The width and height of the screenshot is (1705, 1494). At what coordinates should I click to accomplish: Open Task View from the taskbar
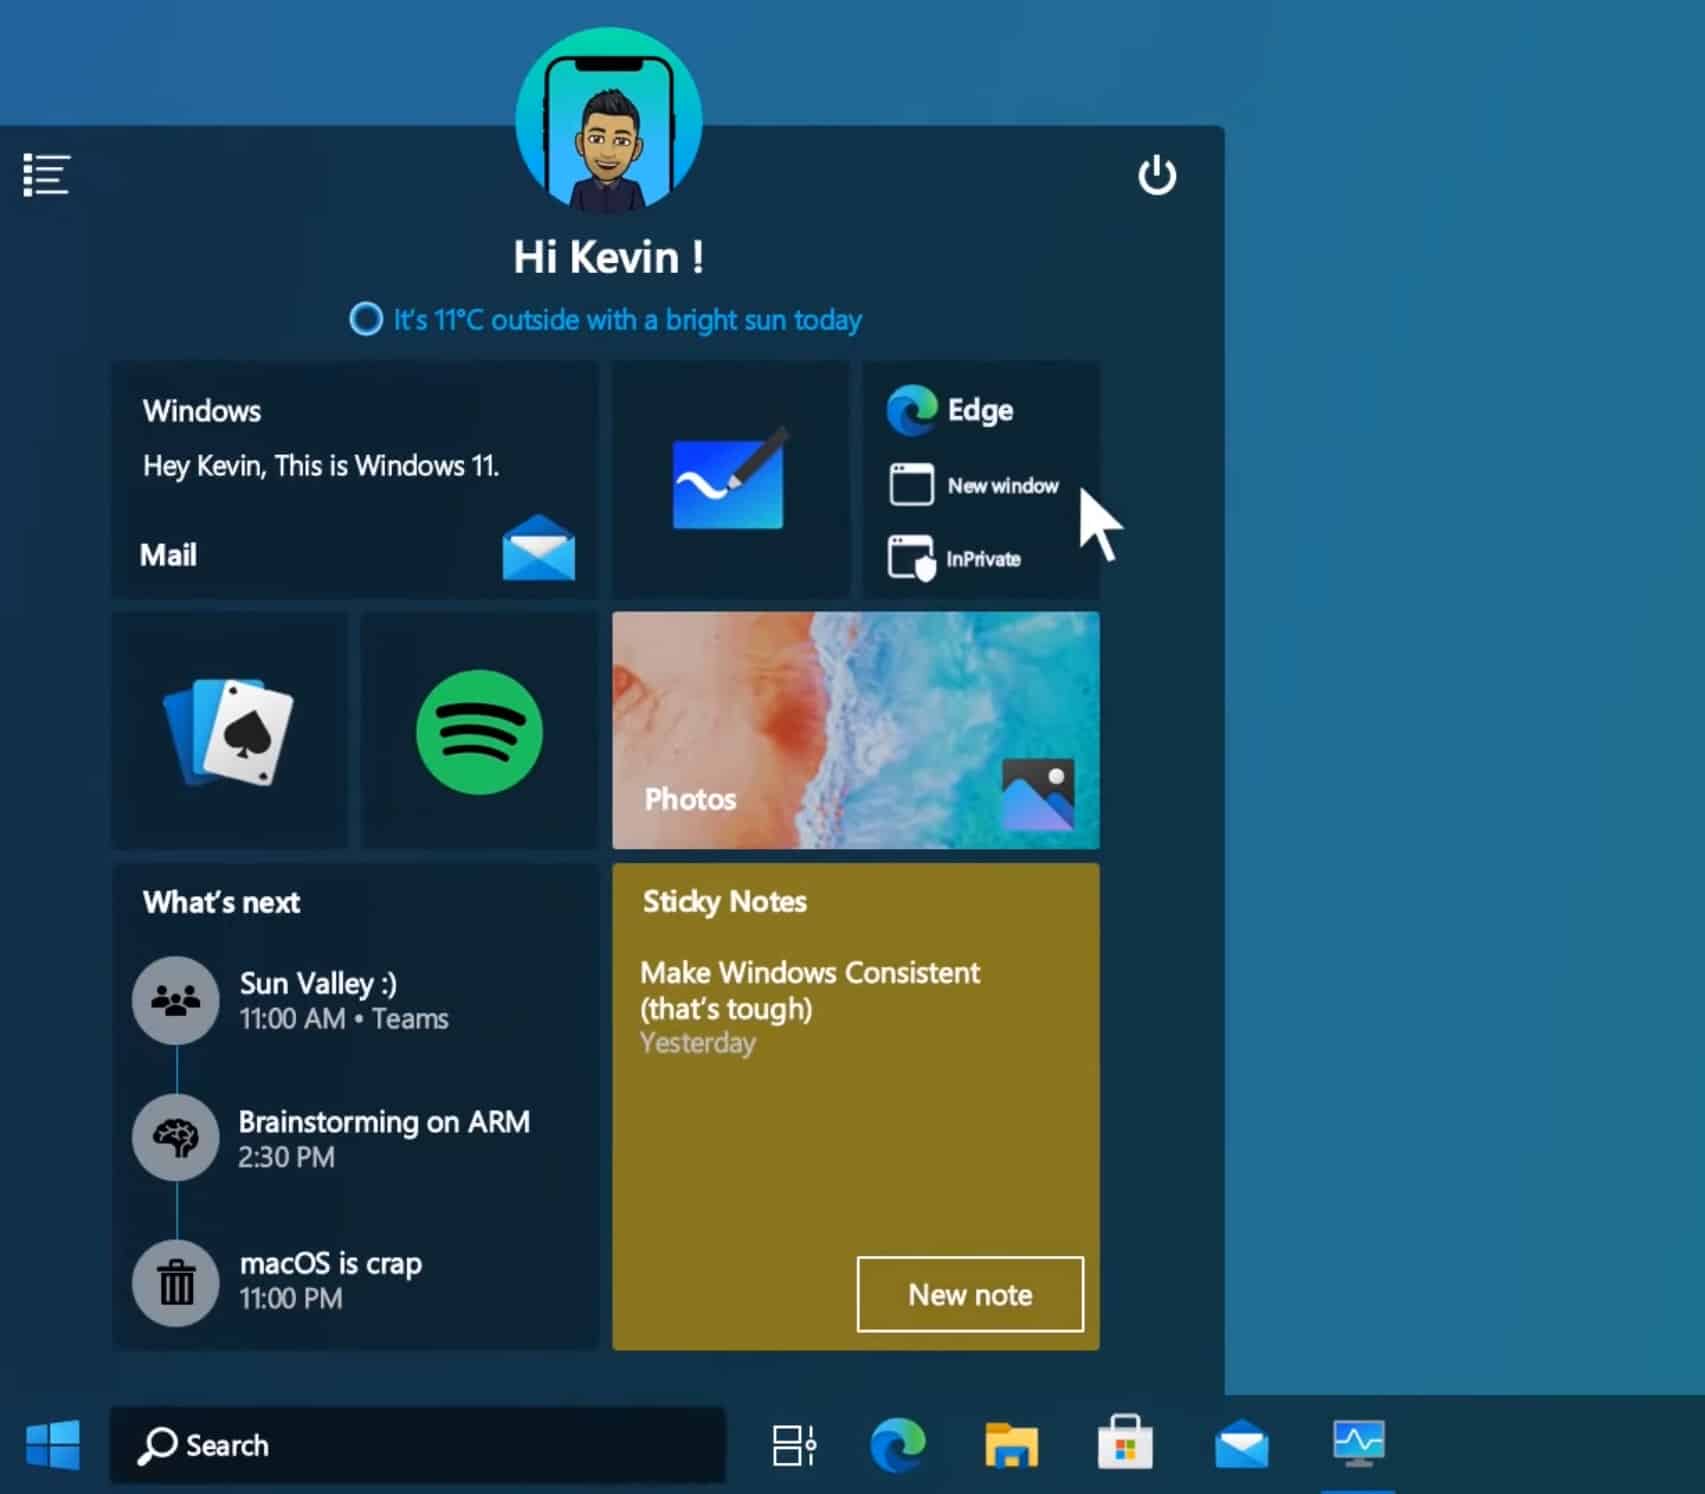tap(794, 1445)
